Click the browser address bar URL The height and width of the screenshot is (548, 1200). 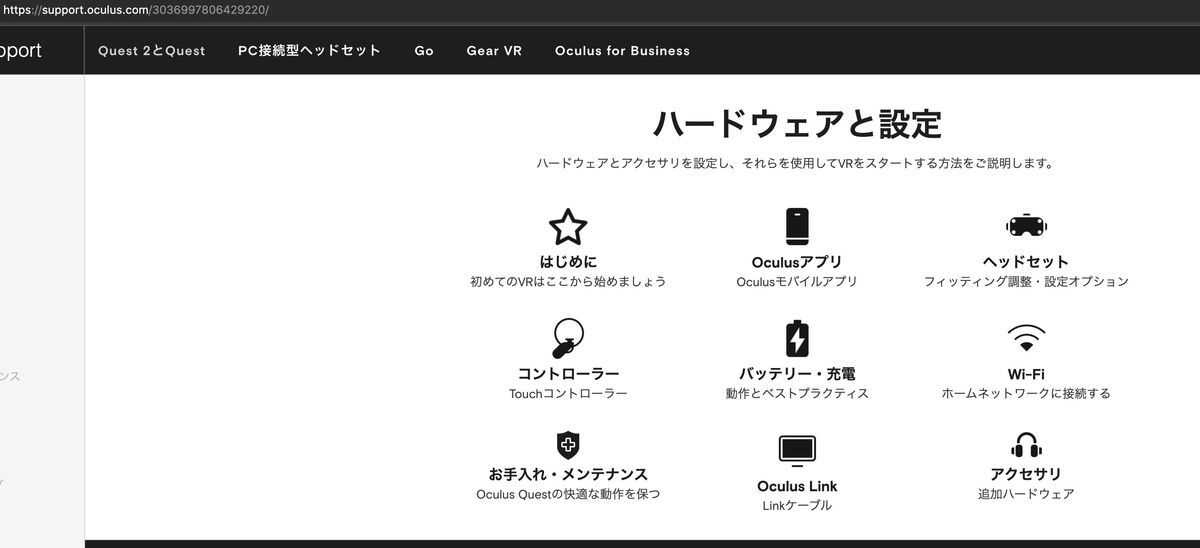click(x=135, y=9)
